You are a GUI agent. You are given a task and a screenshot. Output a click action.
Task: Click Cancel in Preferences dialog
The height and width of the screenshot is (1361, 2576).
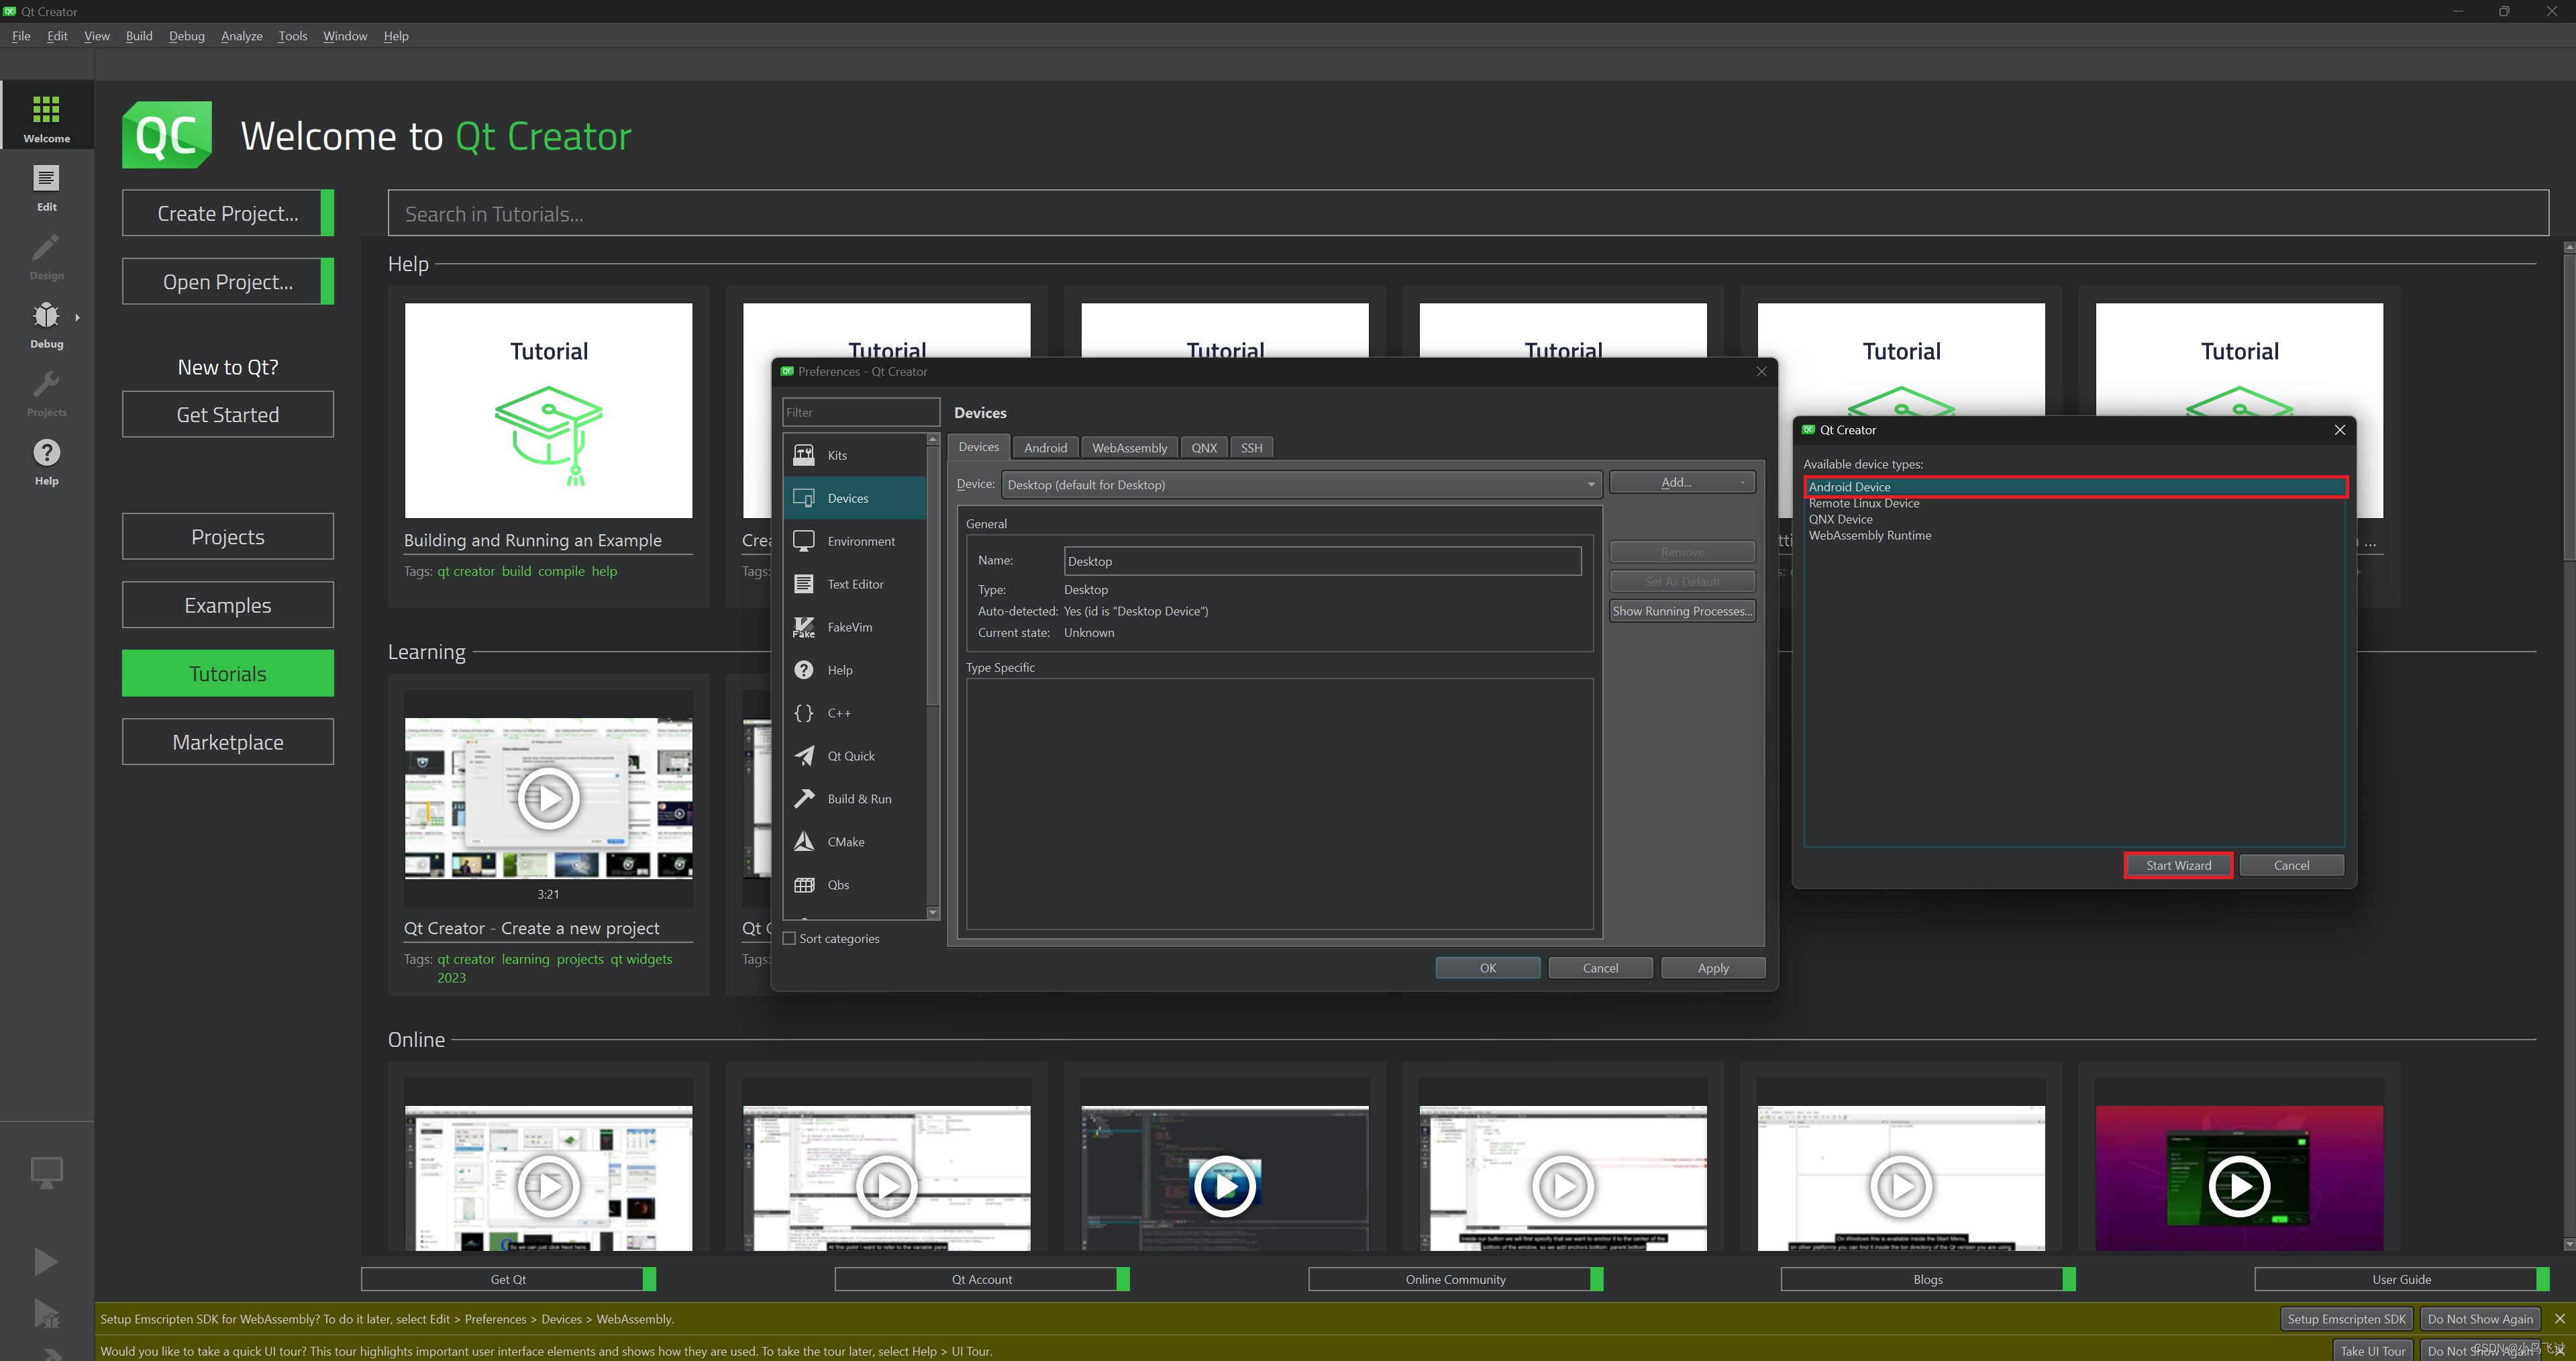coord(1600,968)
